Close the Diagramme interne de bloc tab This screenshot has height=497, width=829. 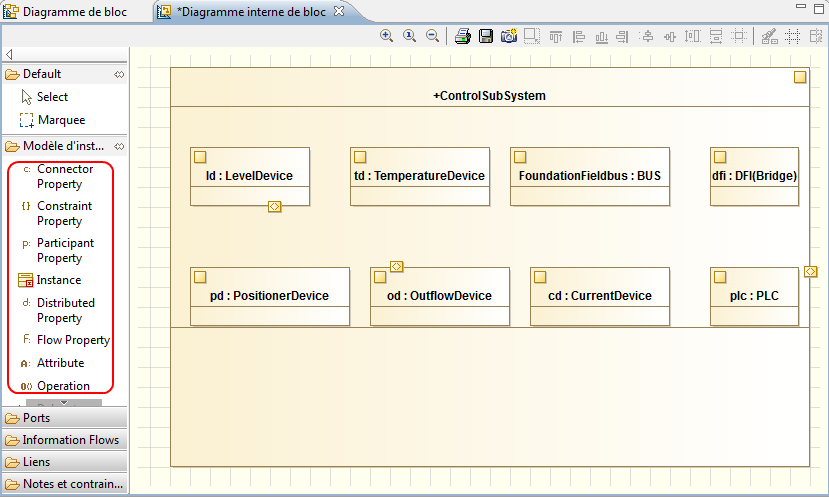tap(339, 11)
